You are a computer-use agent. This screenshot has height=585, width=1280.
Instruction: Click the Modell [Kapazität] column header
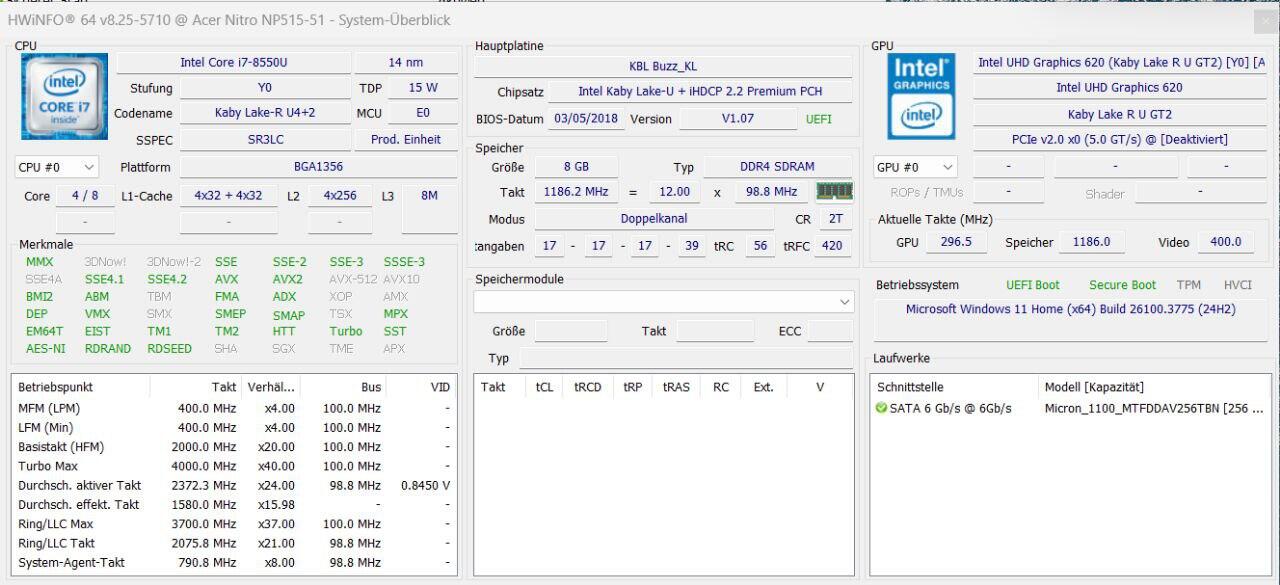pos(1094,387)
